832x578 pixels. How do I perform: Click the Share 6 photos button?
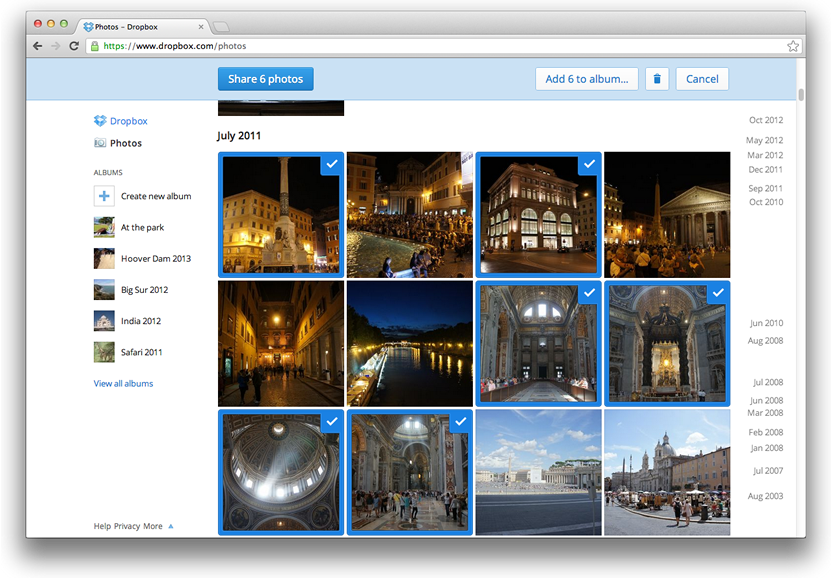coord(265,79)
